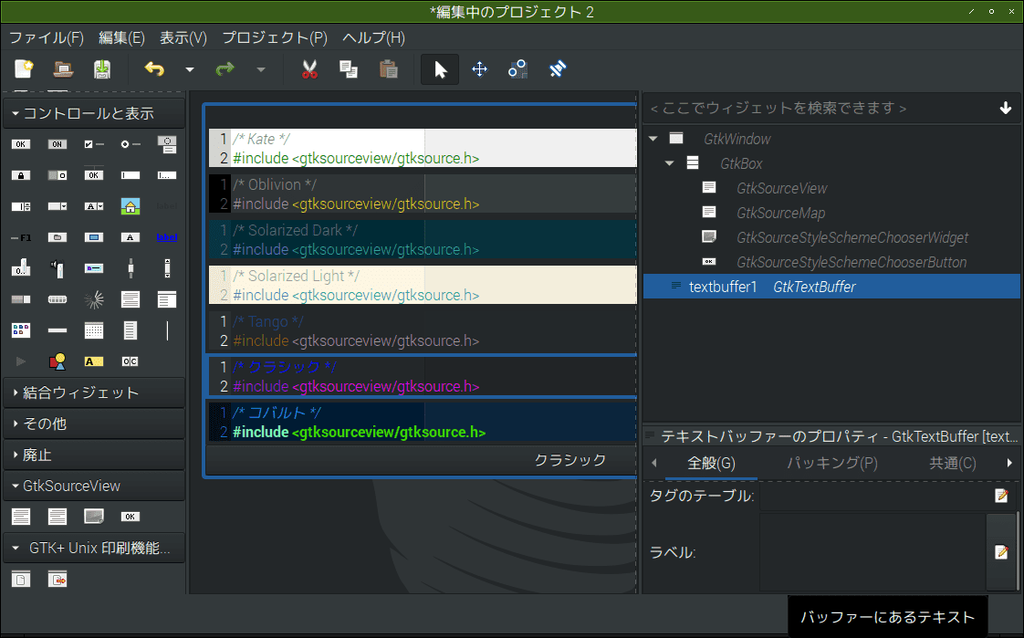This screenshot has height=638, width=1024.
Task: Click the widget search down-arrow button
Action: [x=1005, y=108]
